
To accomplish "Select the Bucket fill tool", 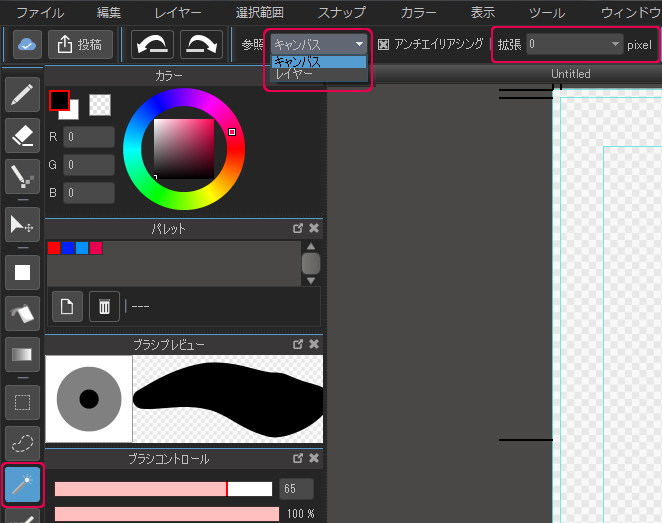I will pyautogui.click(x=22, y=313).
